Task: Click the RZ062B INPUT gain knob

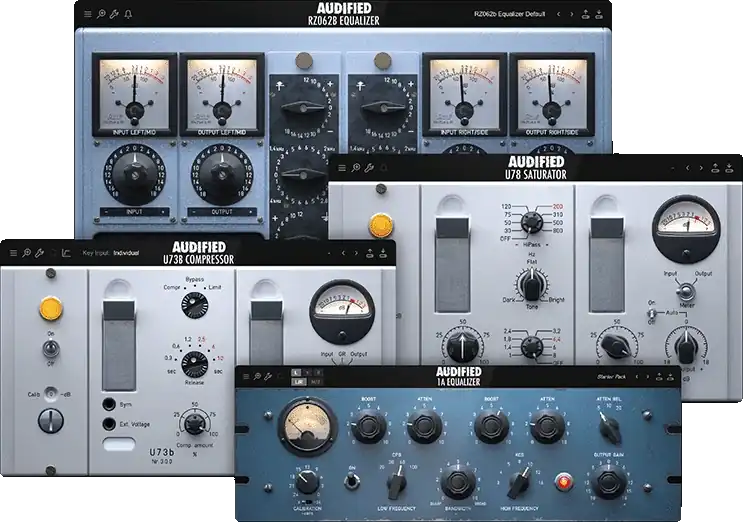Action: click(x=135, y=174)
